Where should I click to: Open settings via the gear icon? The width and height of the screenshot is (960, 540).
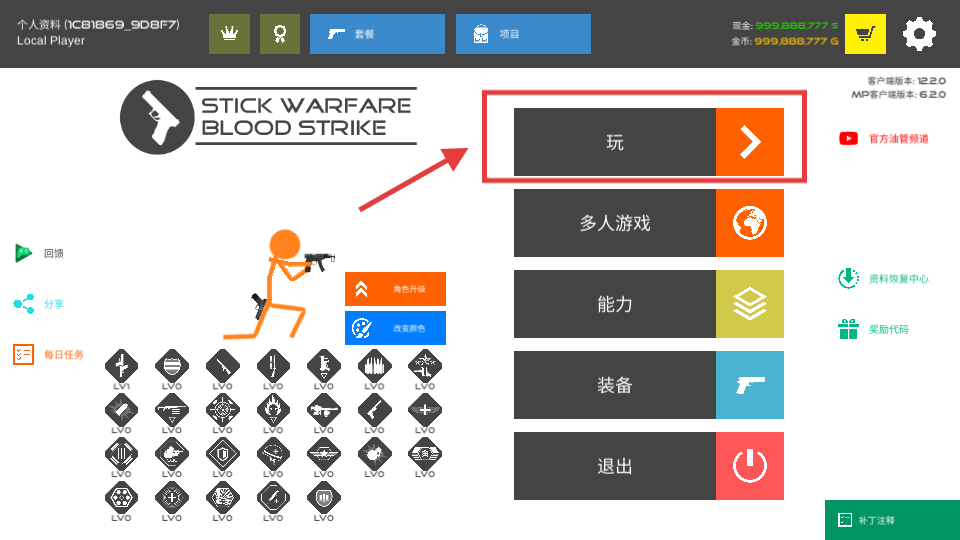918,34
